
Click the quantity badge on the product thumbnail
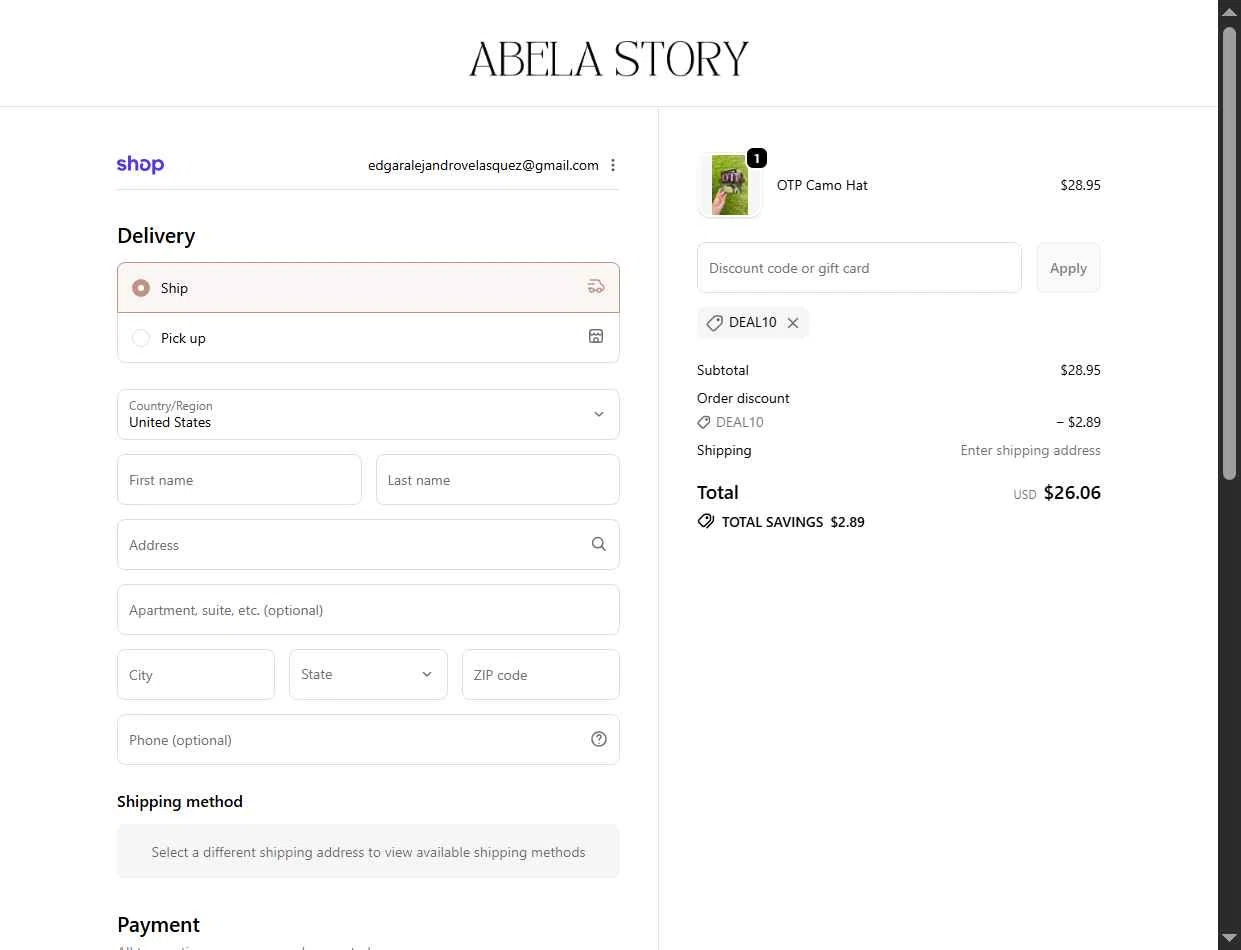[757, 158]
